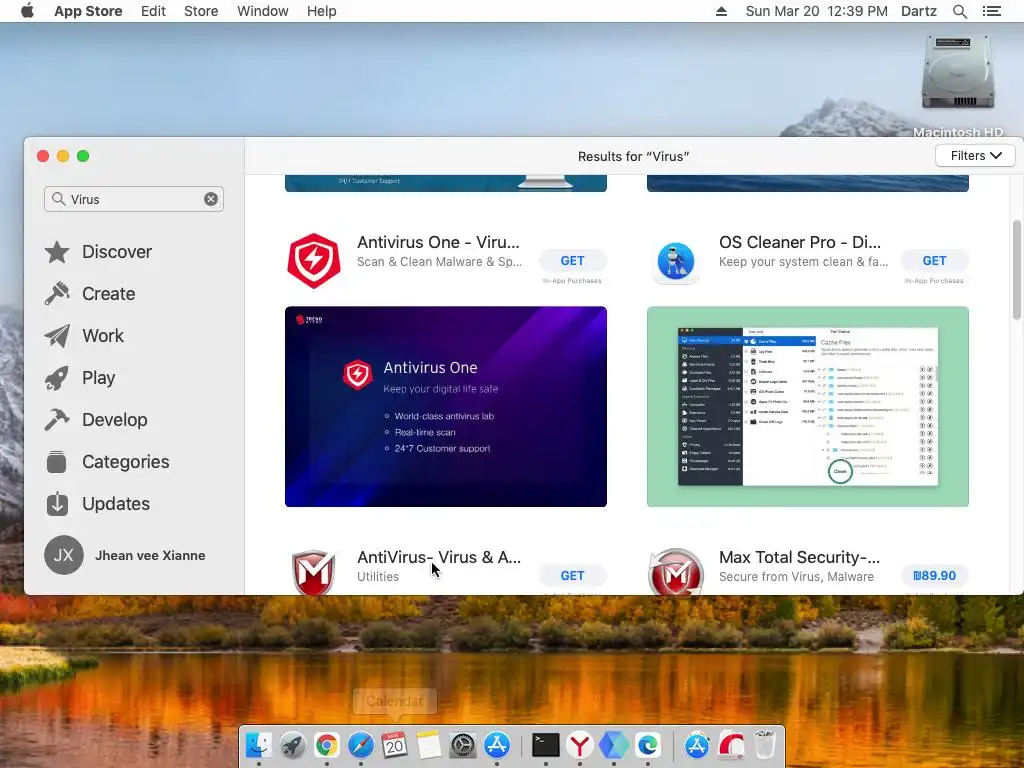The image size is (1024, 768).
Task: Open the App Store menu
Action: [88, 11]
